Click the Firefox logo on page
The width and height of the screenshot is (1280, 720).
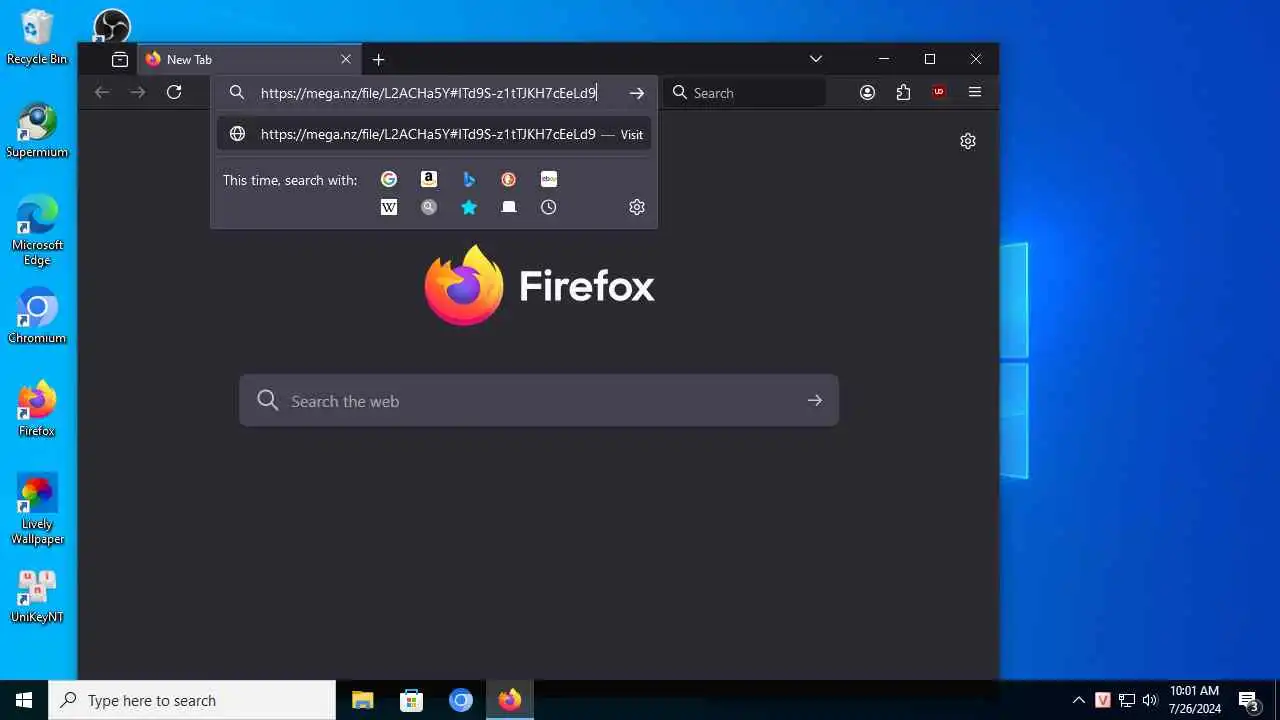[x=539, y=285]
